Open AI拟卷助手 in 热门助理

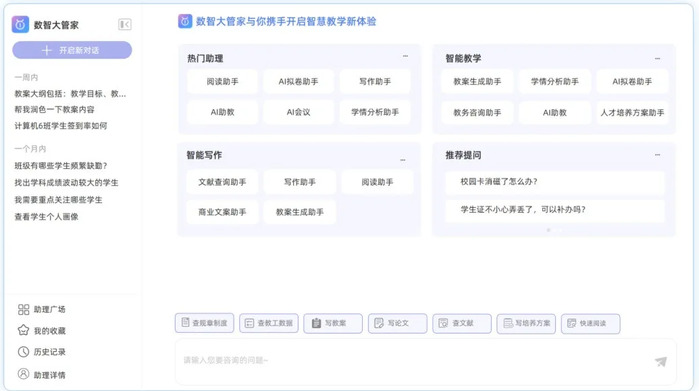coord(298,82)
